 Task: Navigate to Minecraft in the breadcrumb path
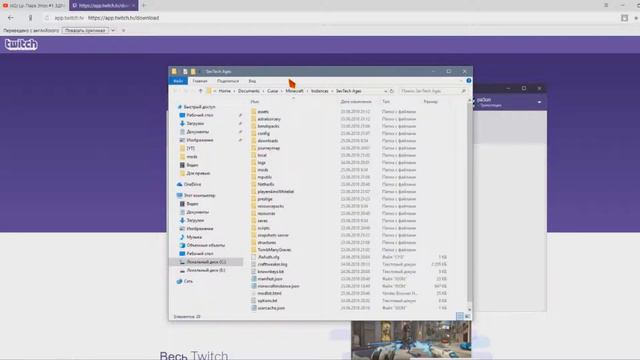click(x=294, y=91)
